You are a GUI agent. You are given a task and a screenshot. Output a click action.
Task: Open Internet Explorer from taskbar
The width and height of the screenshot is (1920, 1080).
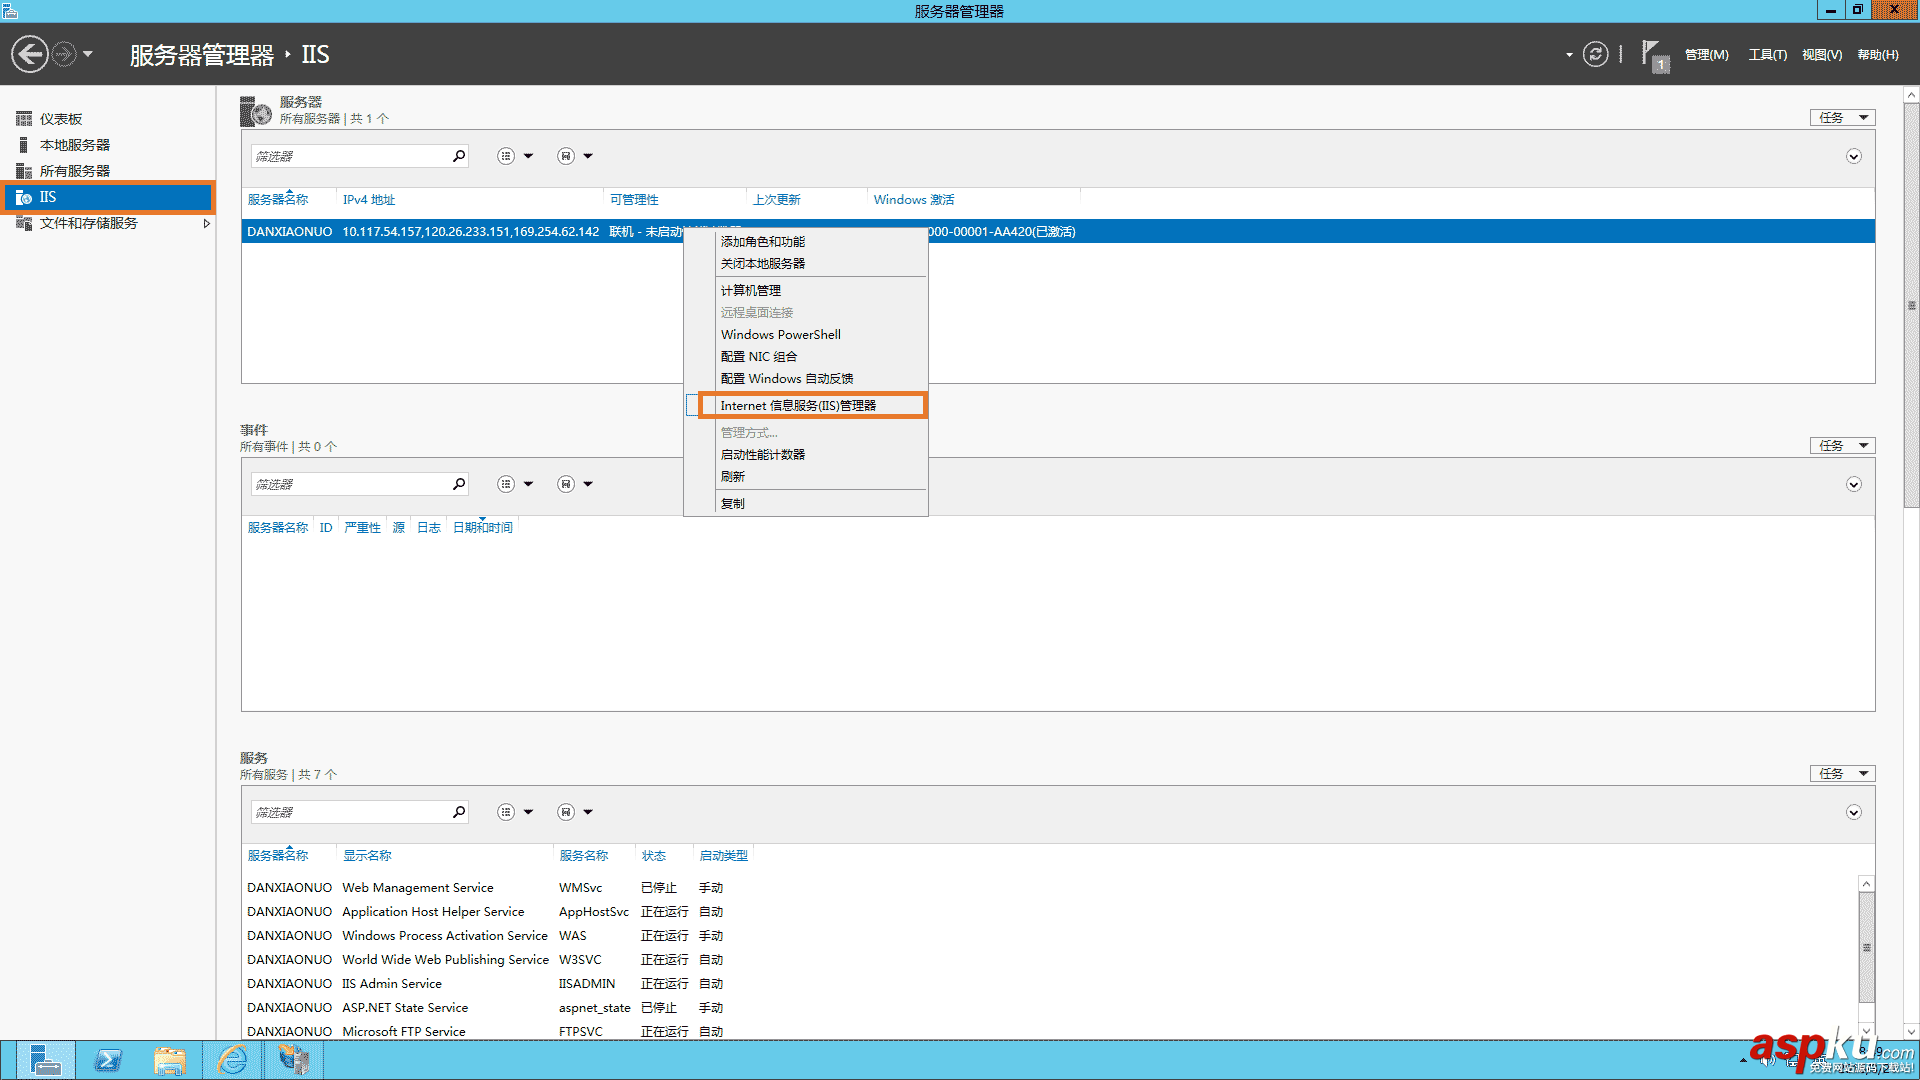[232, 1060]
